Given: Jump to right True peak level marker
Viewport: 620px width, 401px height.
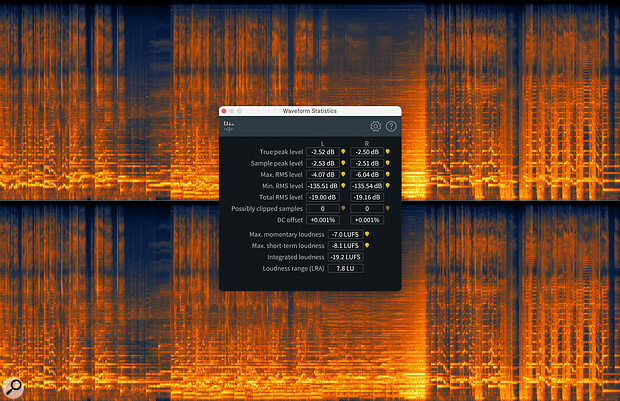Looking at the screenshot, I should click(x=388, y=151).
